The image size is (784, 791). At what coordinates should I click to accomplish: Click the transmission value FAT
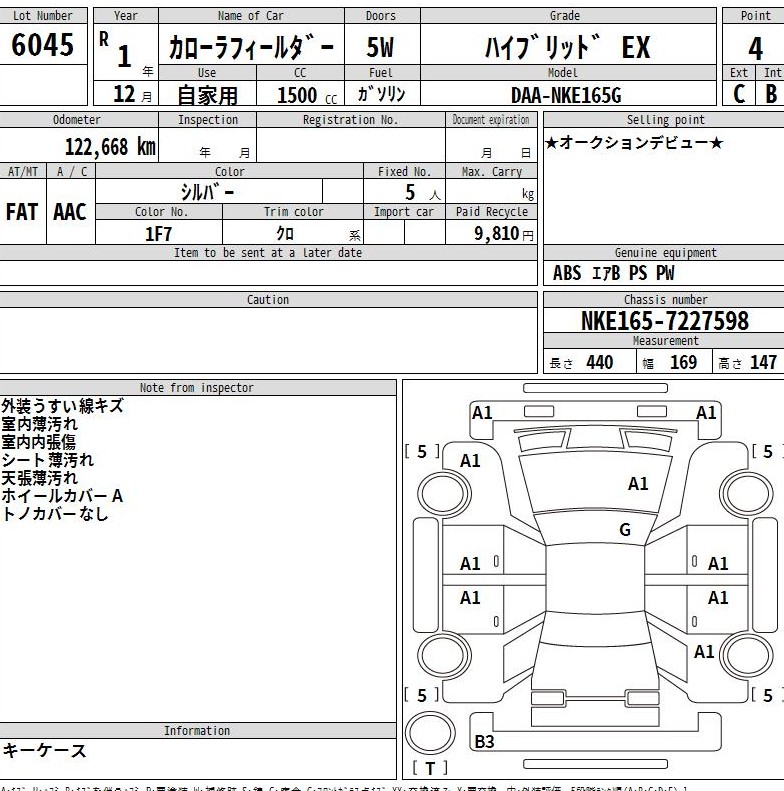click(22, 211)
